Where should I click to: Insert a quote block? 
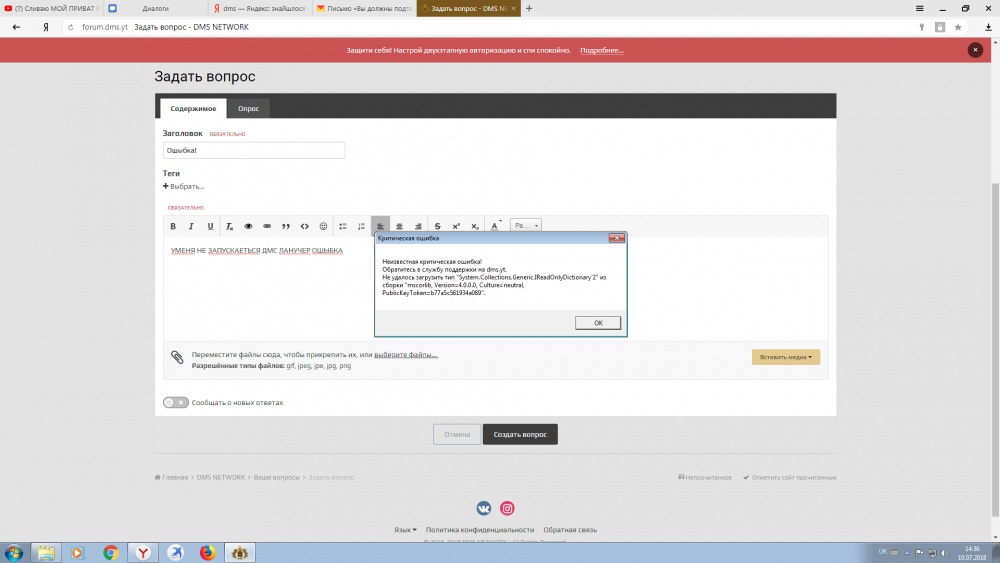[286, 226]
